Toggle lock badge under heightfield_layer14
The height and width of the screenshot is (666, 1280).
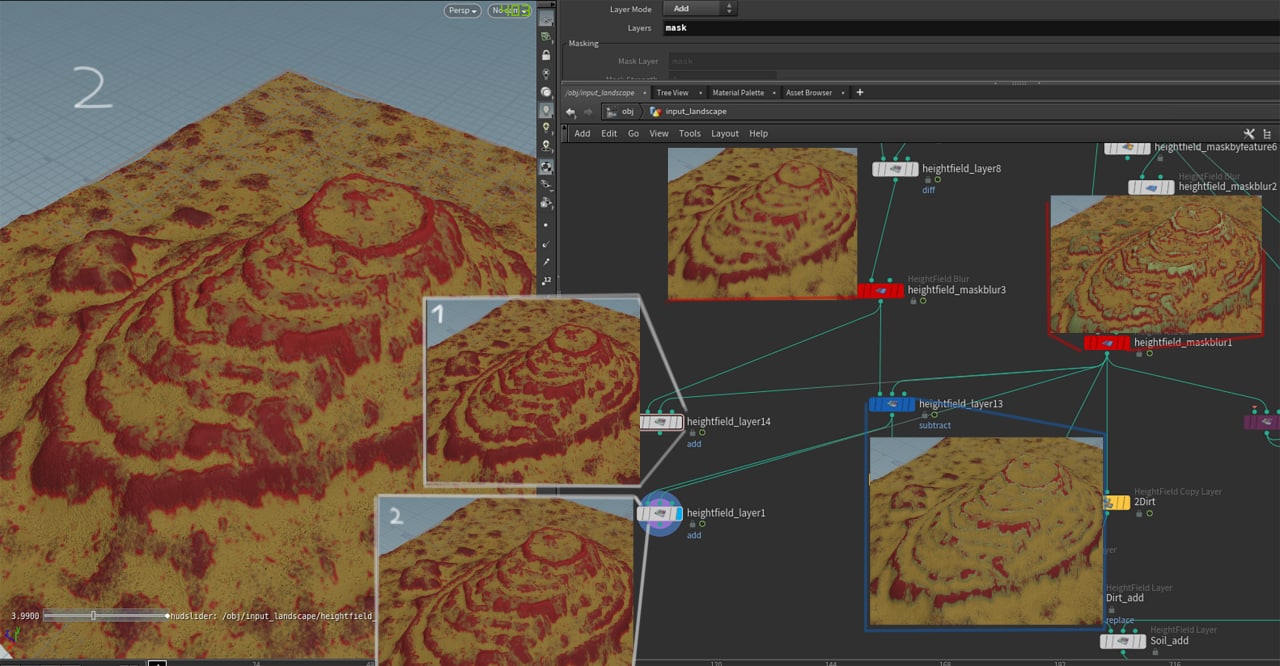(x=691, y=433)
